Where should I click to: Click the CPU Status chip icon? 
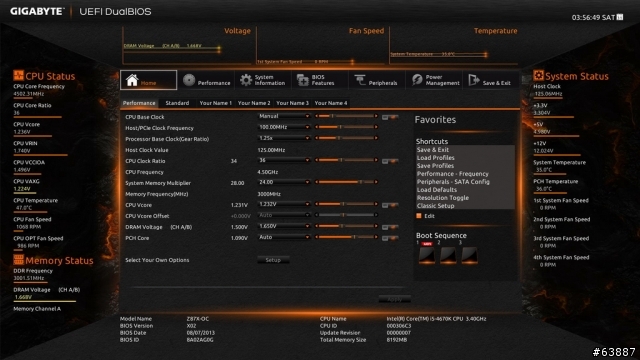18,75
